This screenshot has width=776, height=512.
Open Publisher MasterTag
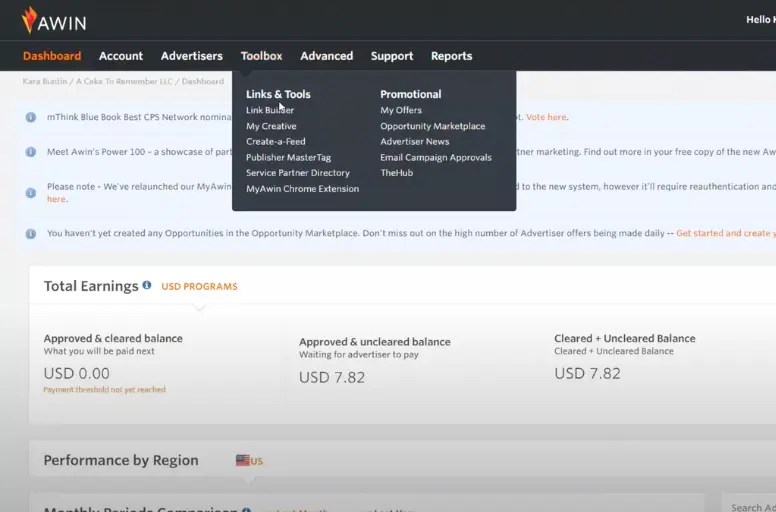(289, 157)
